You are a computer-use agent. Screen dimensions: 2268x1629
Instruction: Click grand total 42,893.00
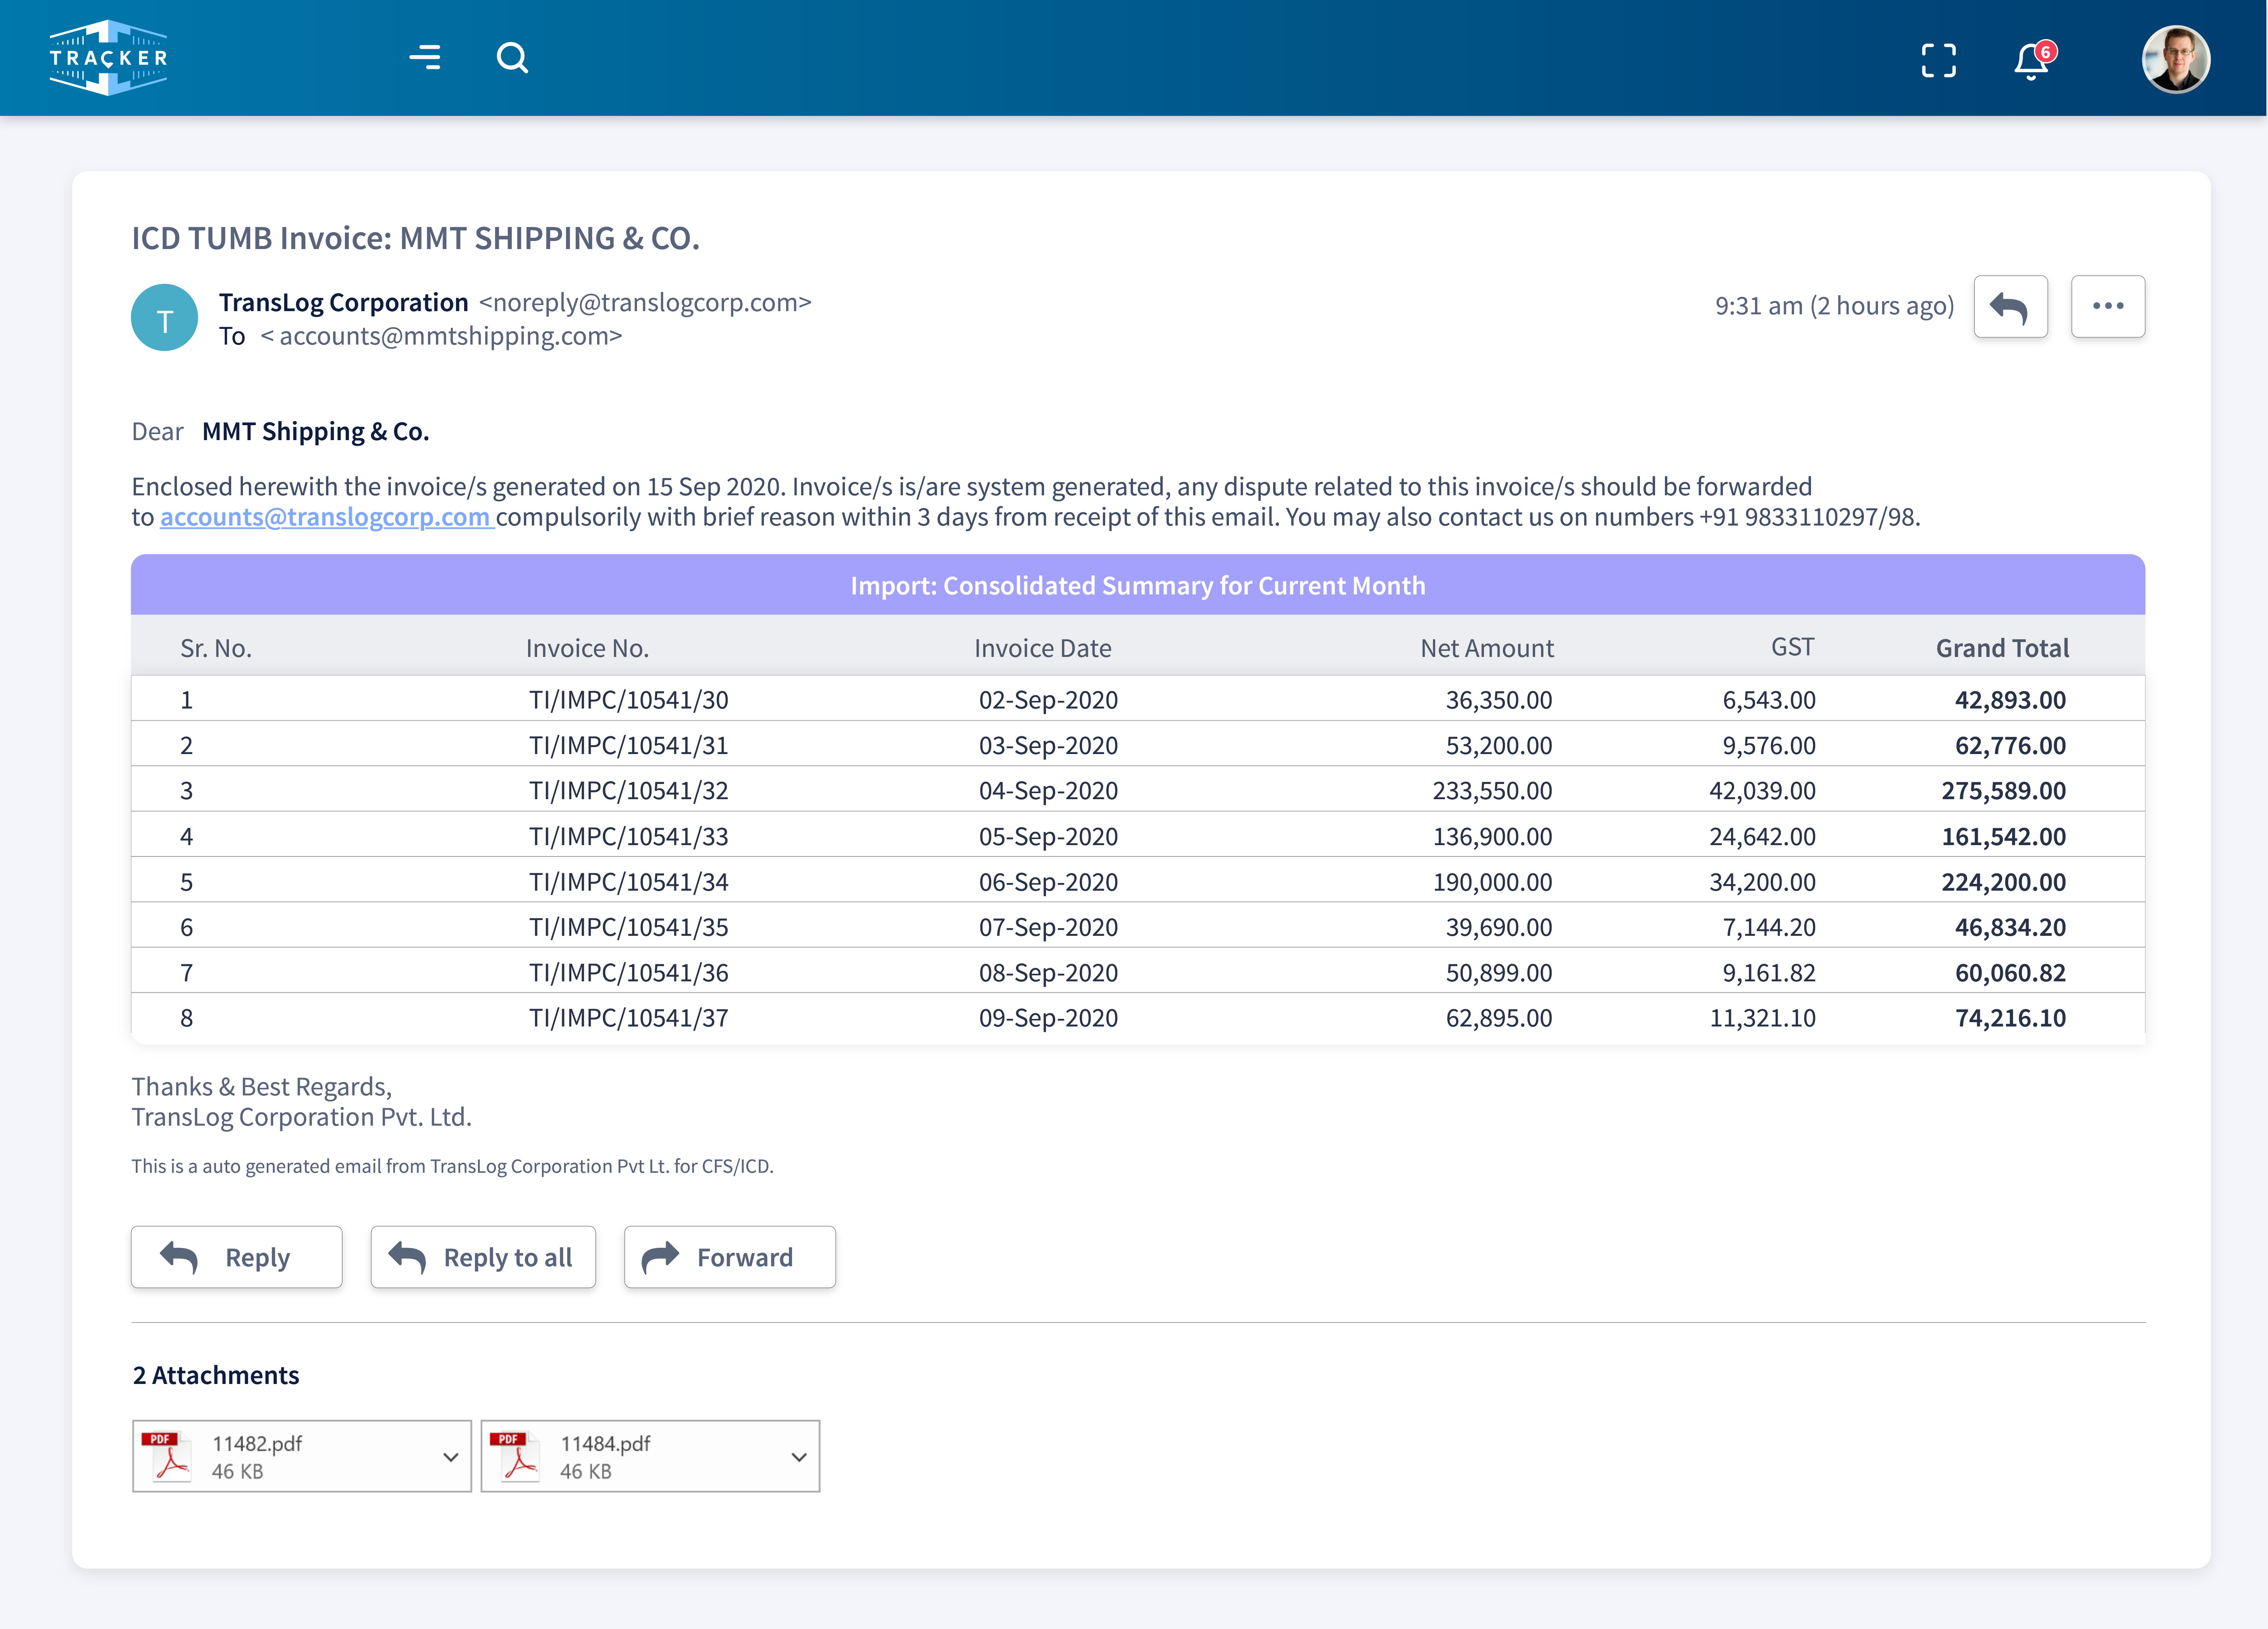click(x=2010, y=700)
